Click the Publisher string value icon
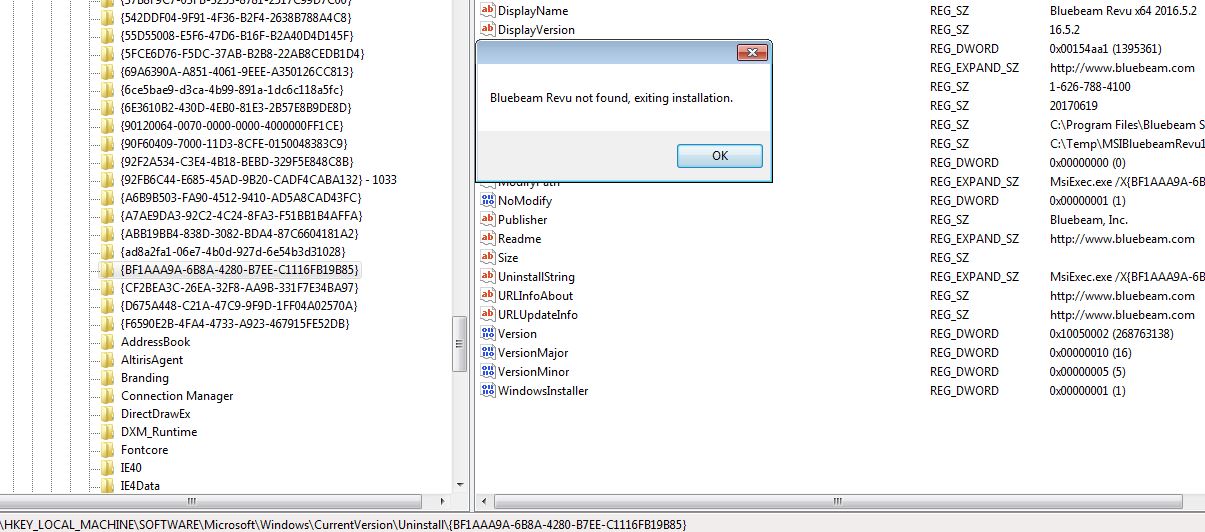1205x532 pixels. [488, 219]
